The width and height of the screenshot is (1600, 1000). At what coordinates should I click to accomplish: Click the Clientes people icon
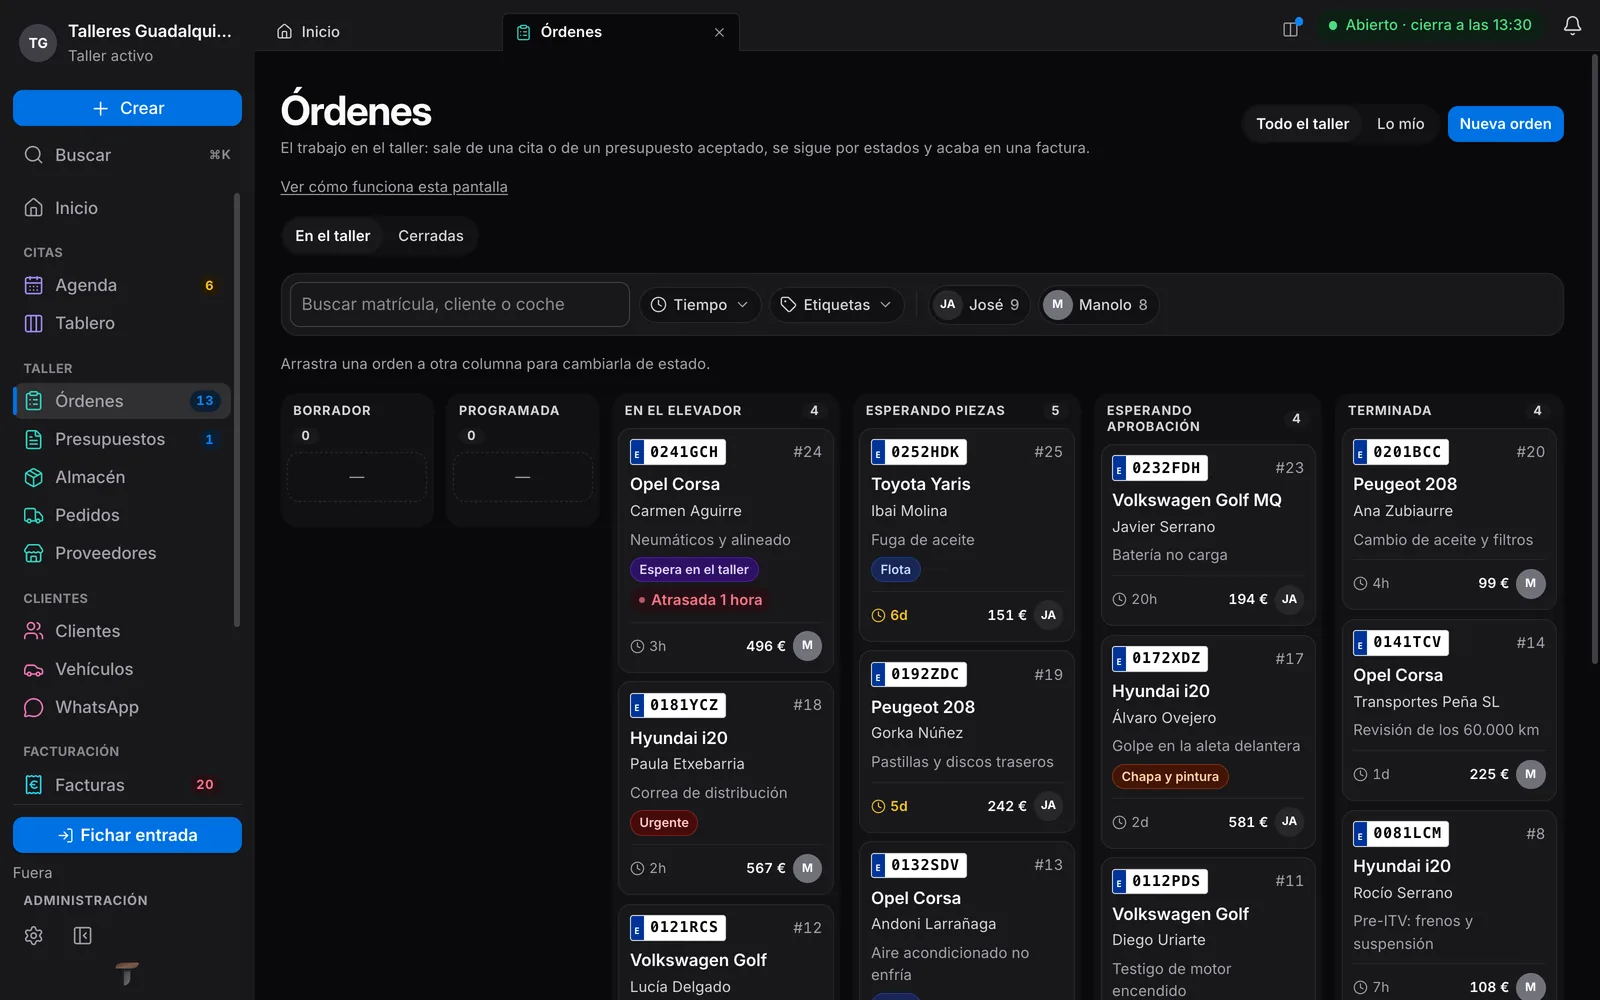(x=34, y=631)
